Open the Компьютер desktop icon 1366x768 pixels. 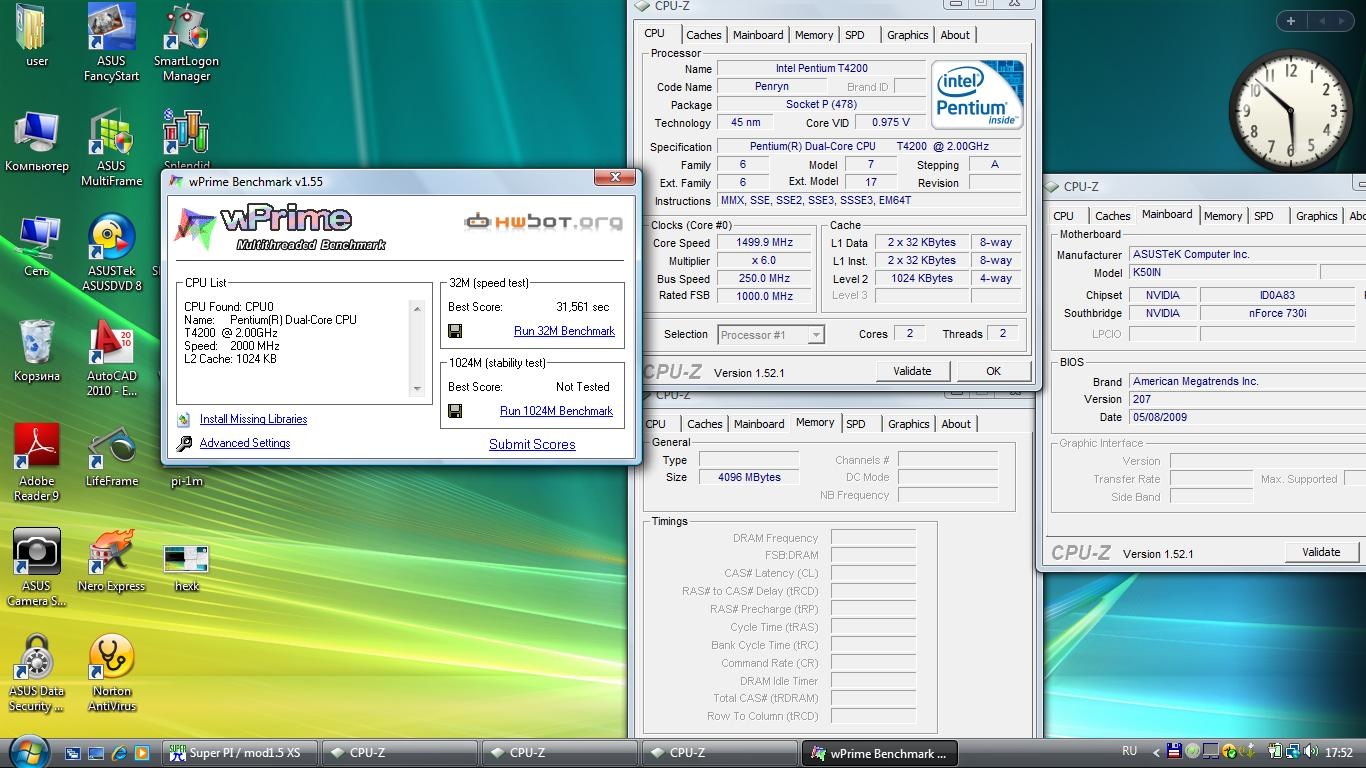pyautogui.click(x=36, y=141)
